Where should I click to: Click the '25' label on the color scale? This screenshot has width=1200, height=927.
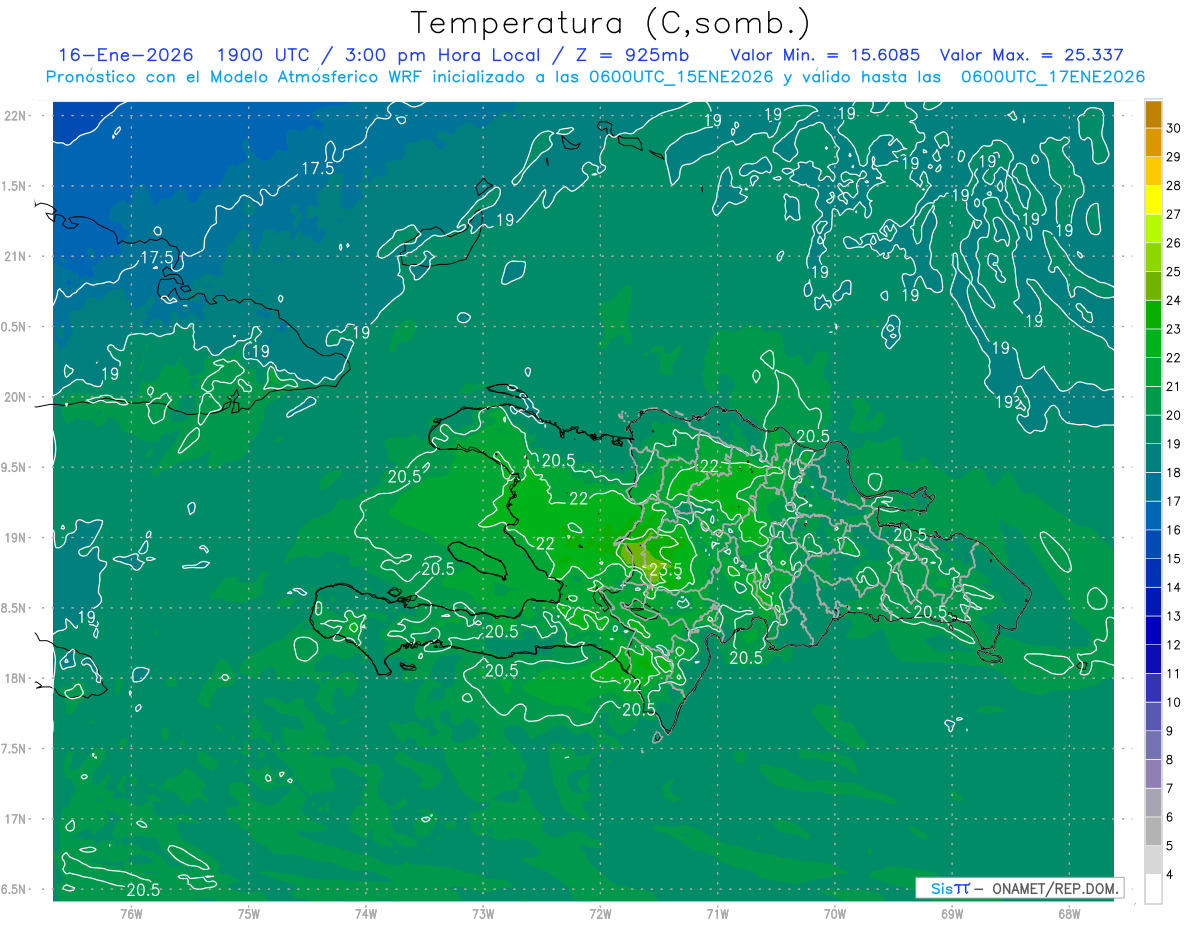[1173, 272]
